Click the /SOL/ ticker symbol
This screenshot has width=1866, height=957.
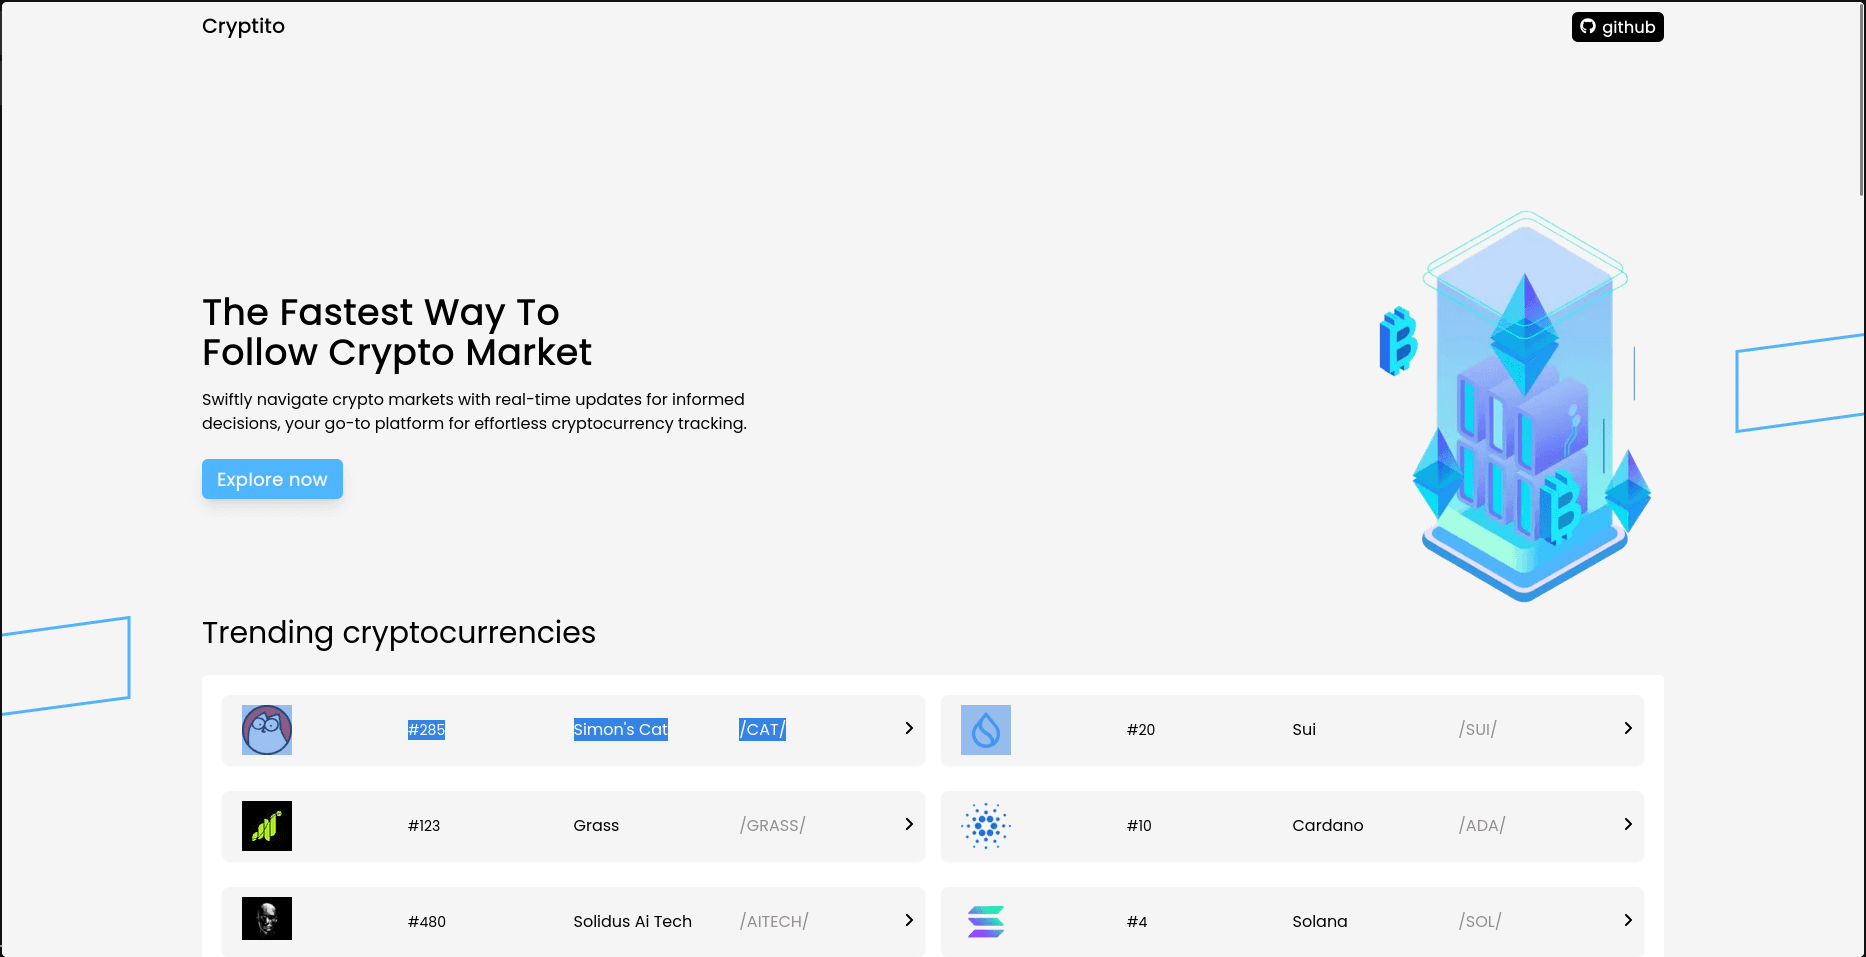[x=1479, y=922]
